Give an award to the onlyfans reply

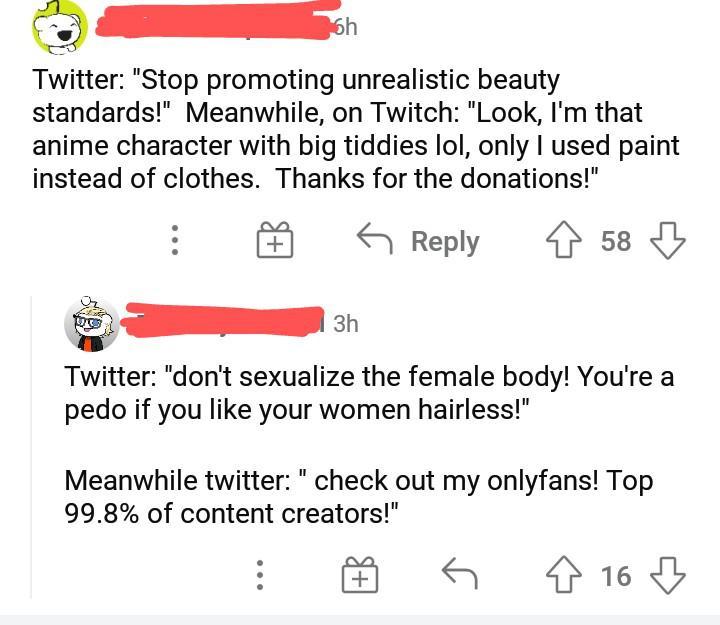[361, 575]
